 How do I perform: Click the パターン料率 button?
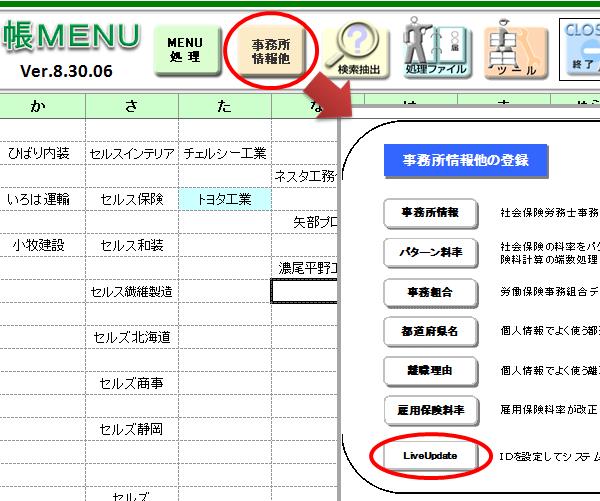pyautogui.click(x=430, y=252)
